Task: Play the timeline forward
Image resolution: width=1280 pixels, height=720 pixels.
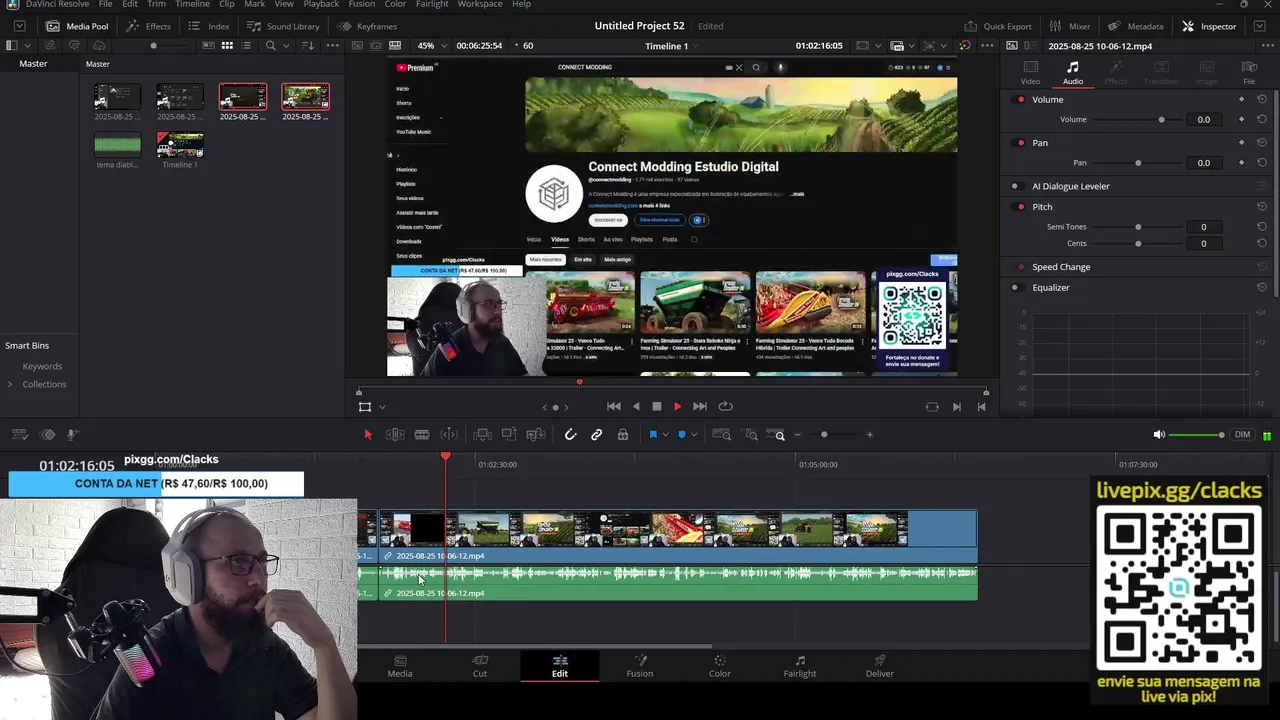Action: click(677, 406)
